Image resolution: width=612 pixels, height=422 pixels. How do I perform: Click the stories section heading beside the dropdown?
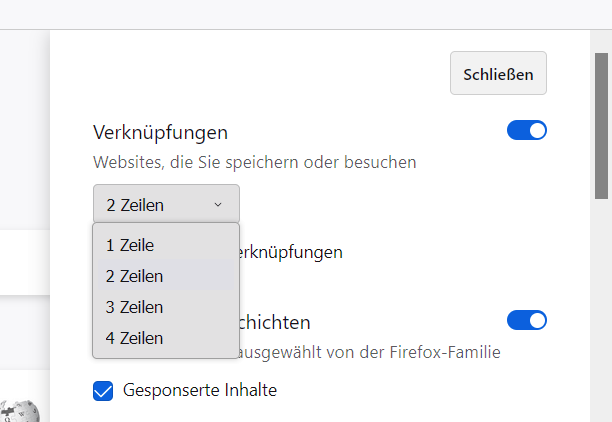click(275, 322)
